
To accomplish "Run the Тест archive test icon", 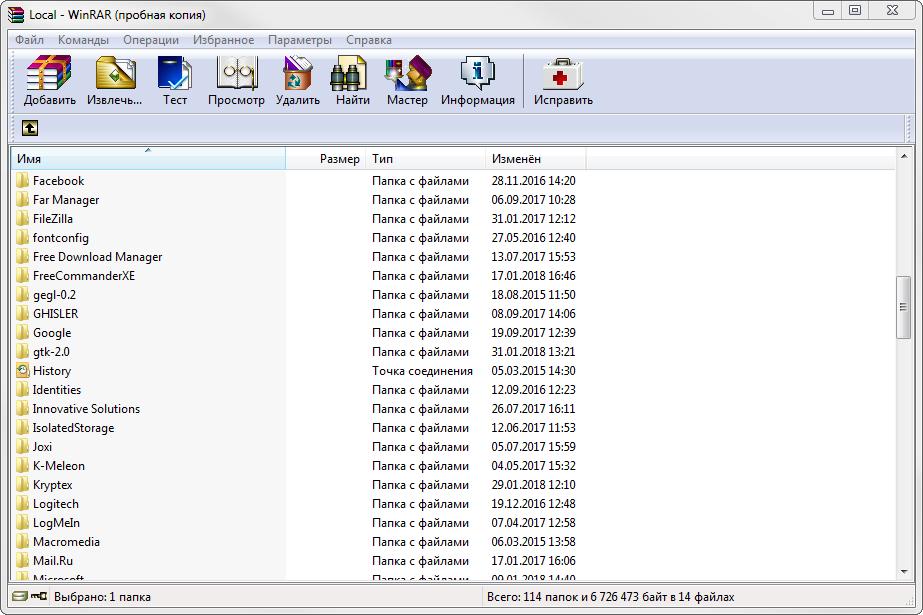I will tap(175, 74).
